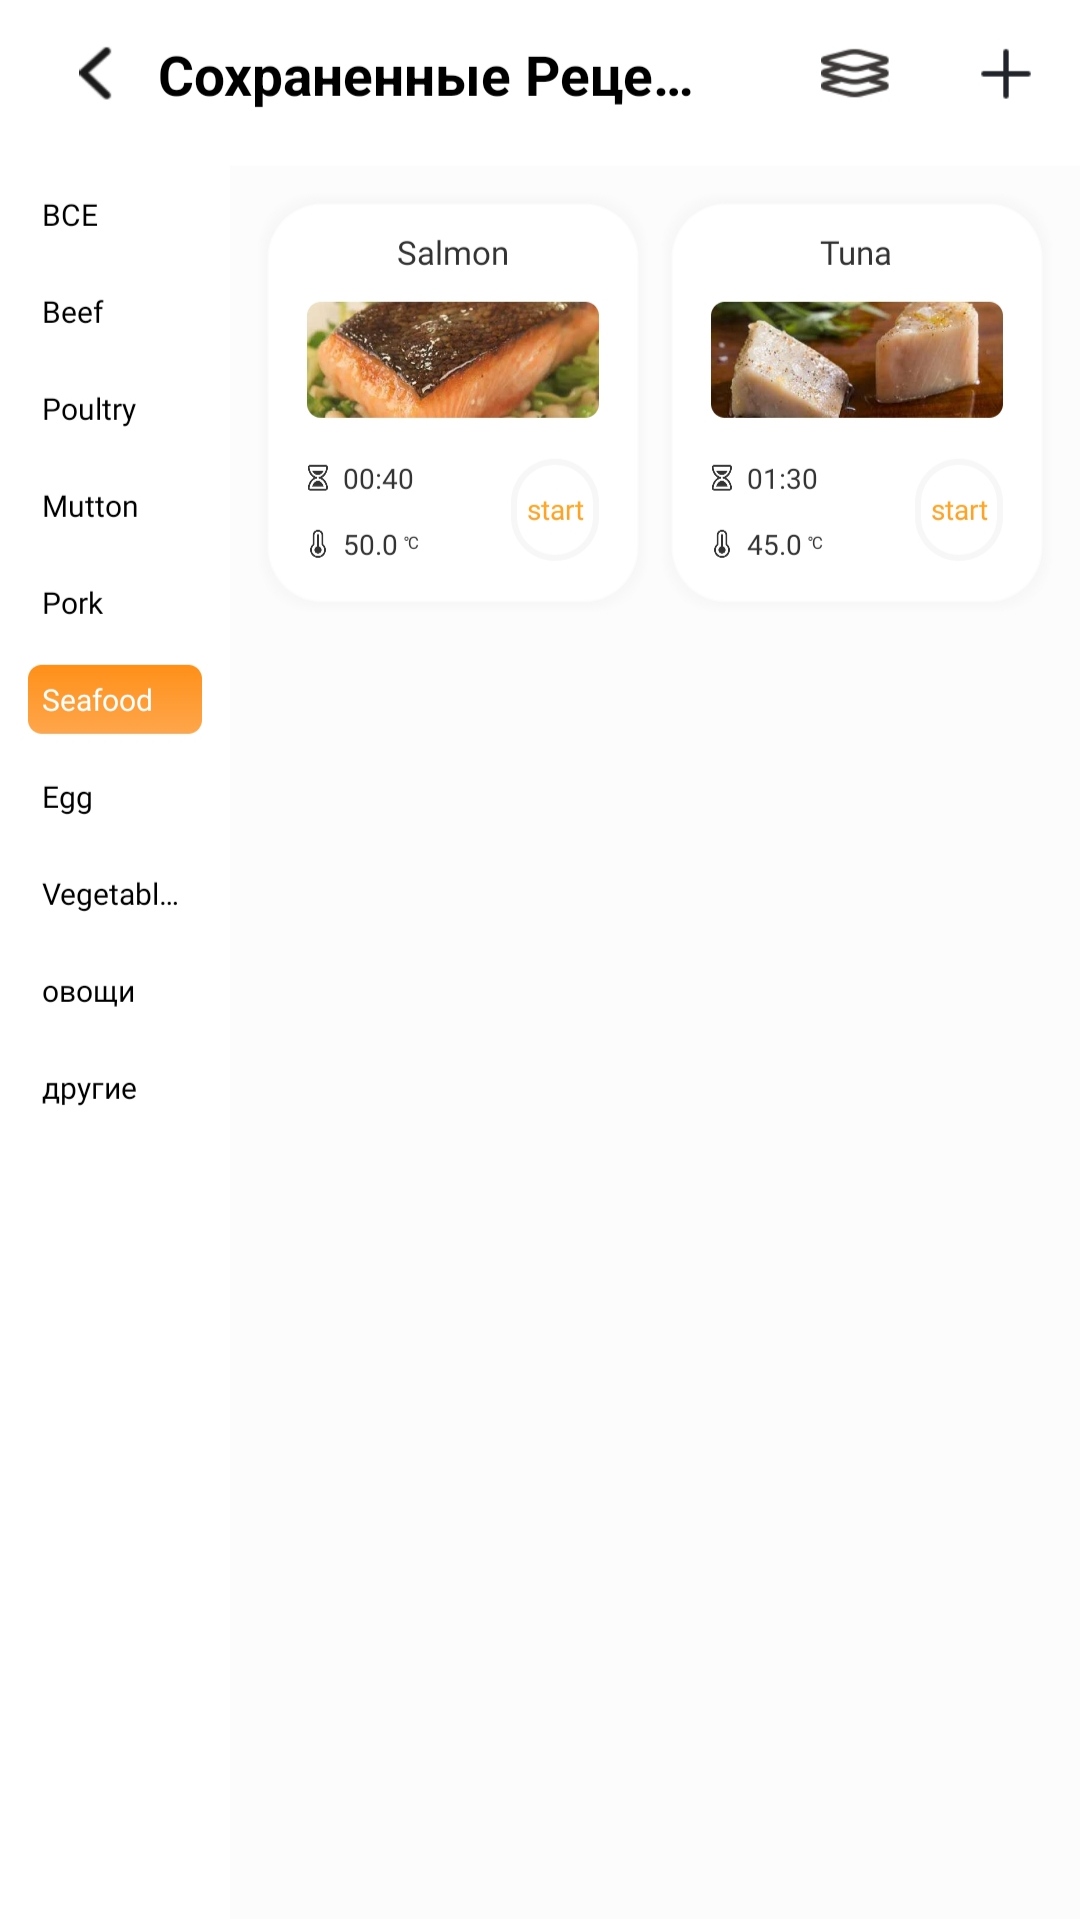Click the Tuna hourglass timer icon
This screenshot has height=1919, width=1080.
(722, 478)
